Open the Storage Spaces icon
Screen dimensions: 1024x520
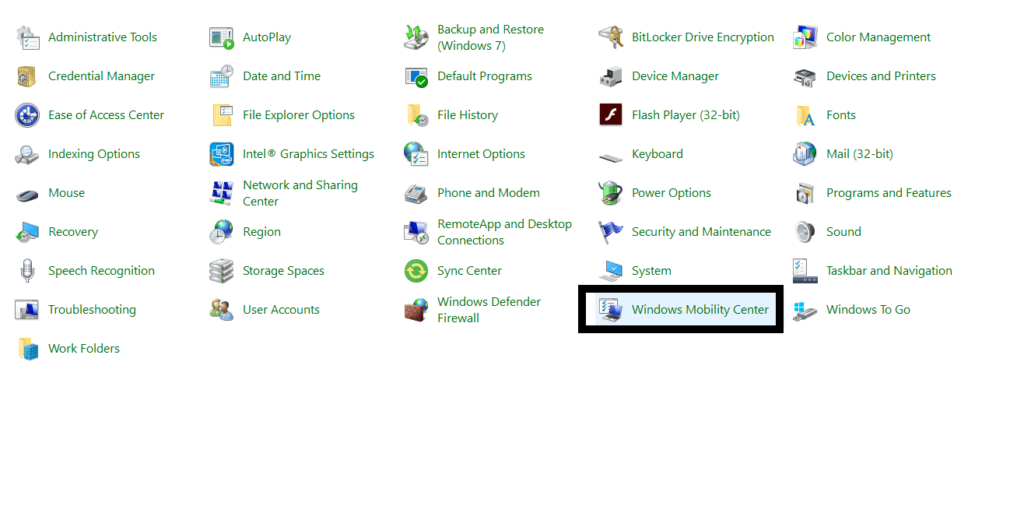tap(221, 271)
